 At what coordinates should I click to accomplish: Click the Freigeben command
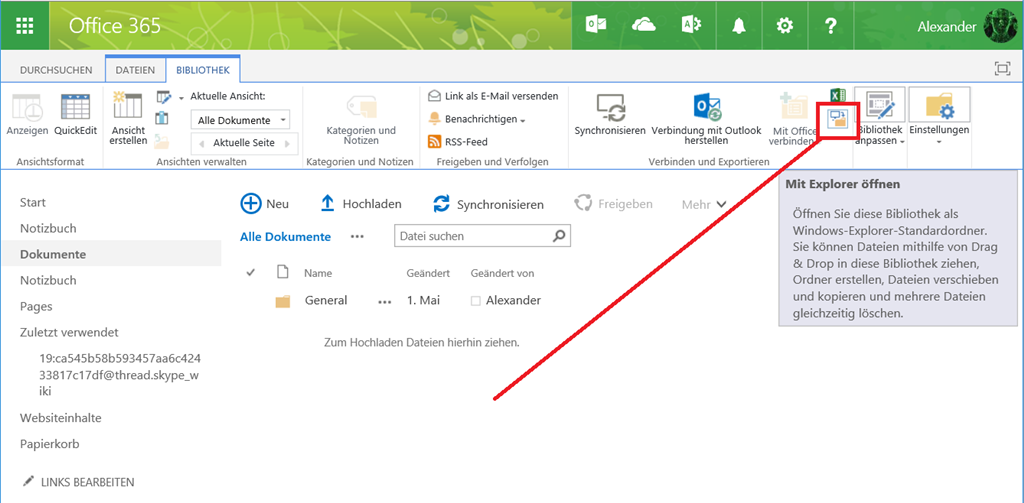[x=613, y=204]
